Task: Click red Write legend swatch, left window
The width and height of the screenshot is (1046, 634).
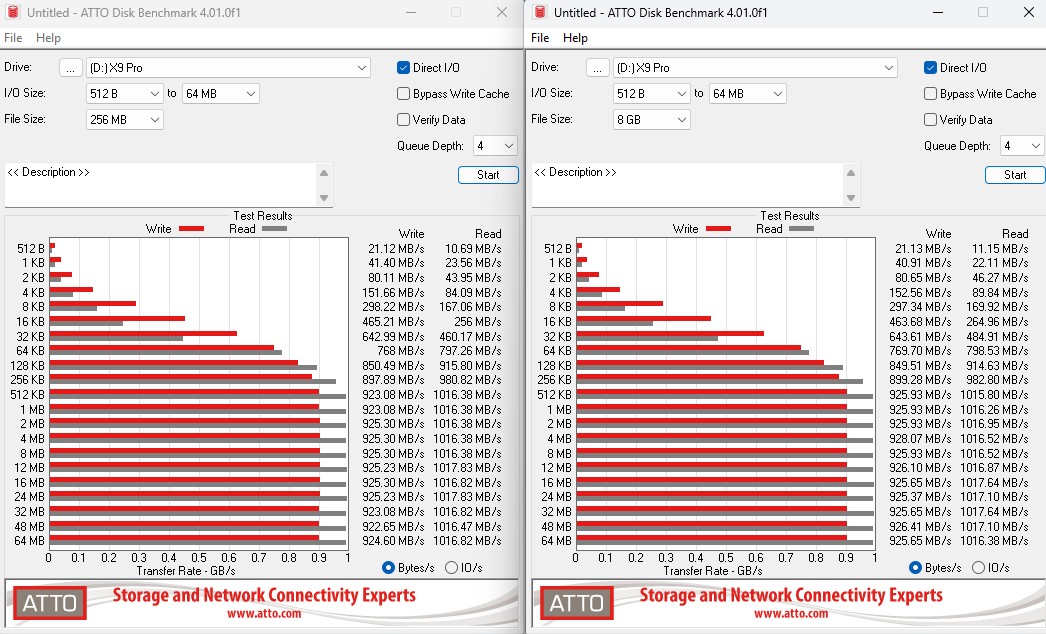Action: 191,229
